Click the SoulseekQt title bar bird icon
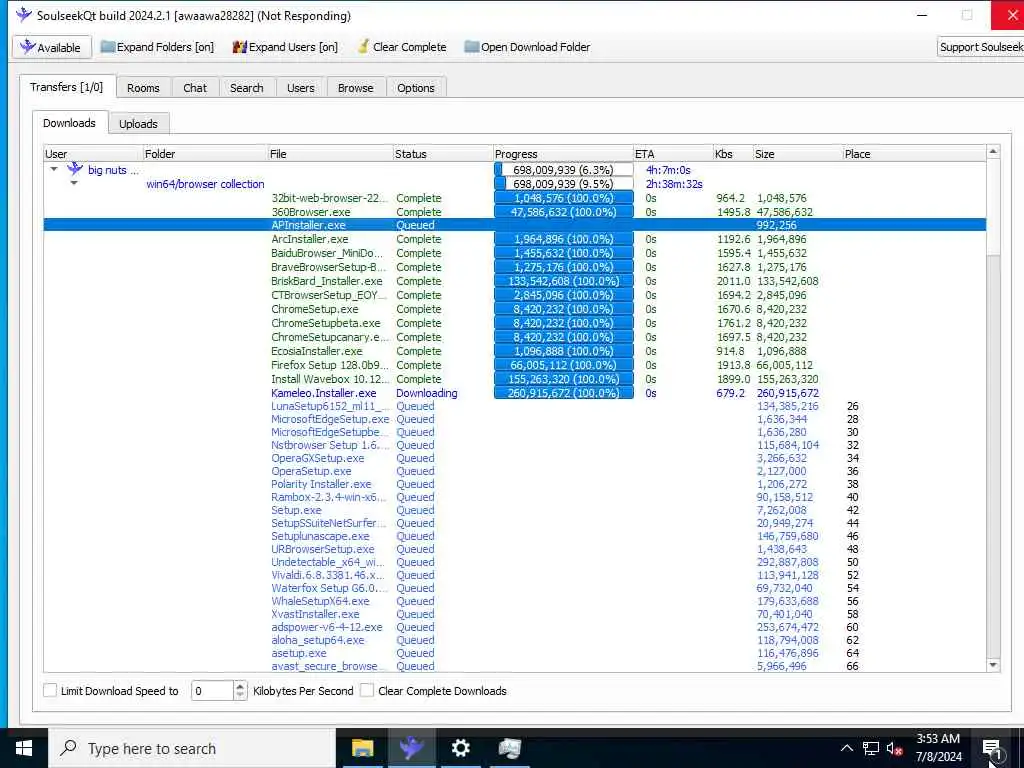Image resolution: width=1024 pixels, height=768 pixels. 24,15
